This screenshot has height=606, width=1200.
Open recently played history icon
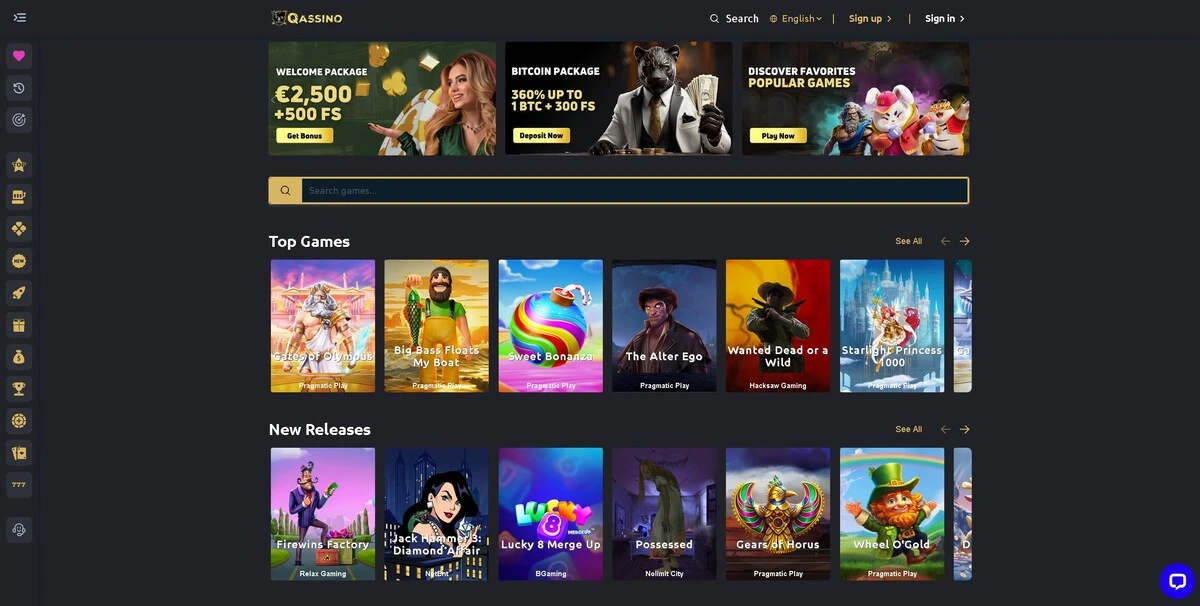19,88
